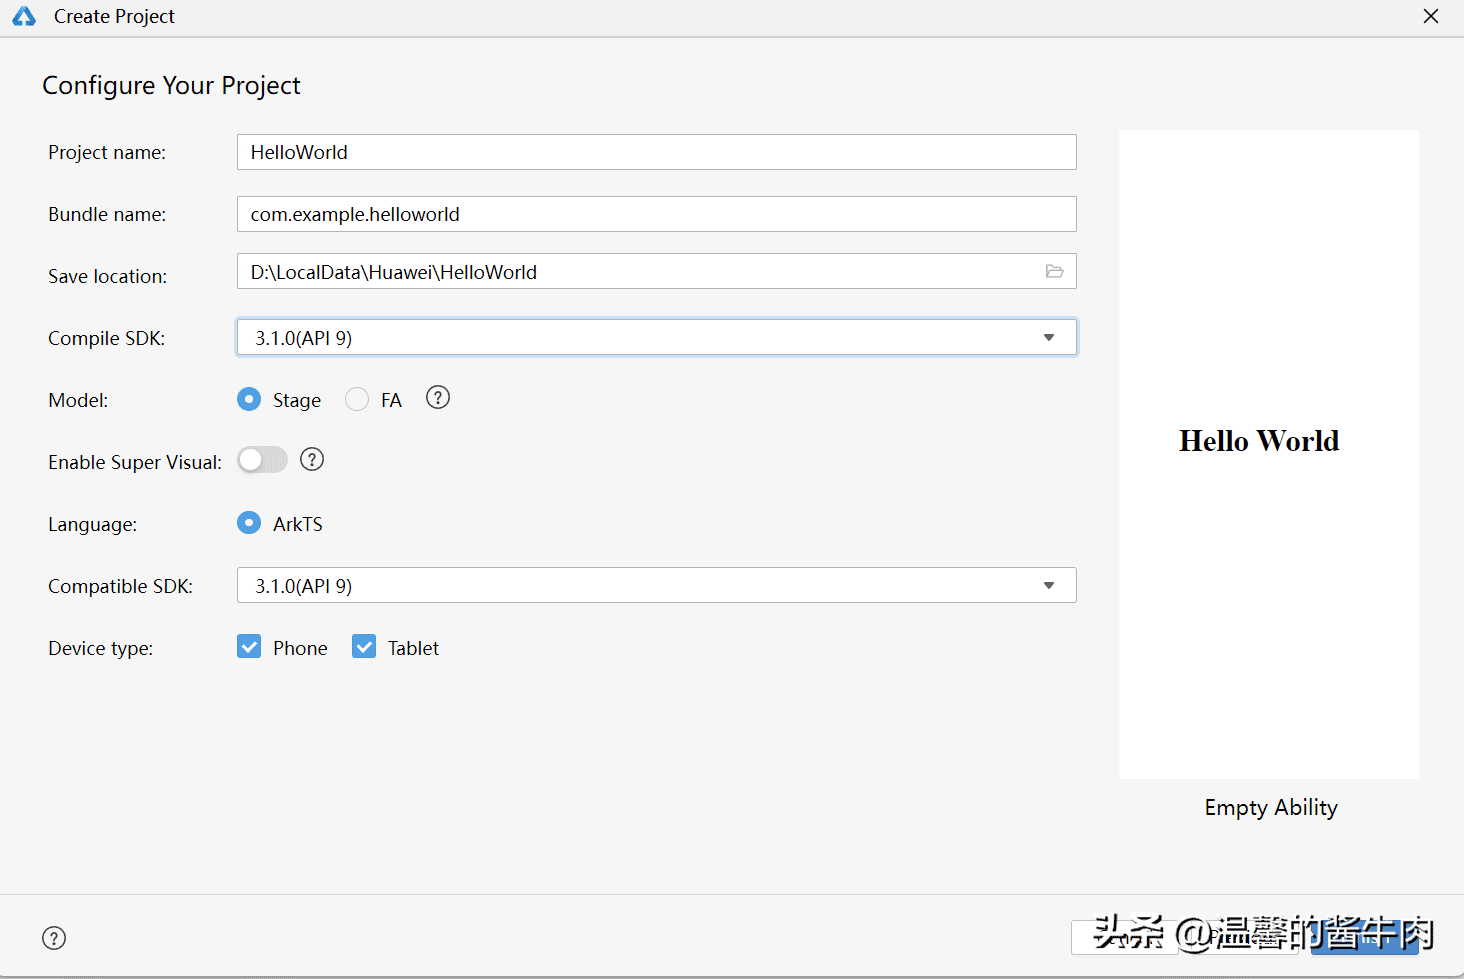Uncheck the Phone device type checkbox
Viewport: 1464px width, 979px height.
point(249,647)
